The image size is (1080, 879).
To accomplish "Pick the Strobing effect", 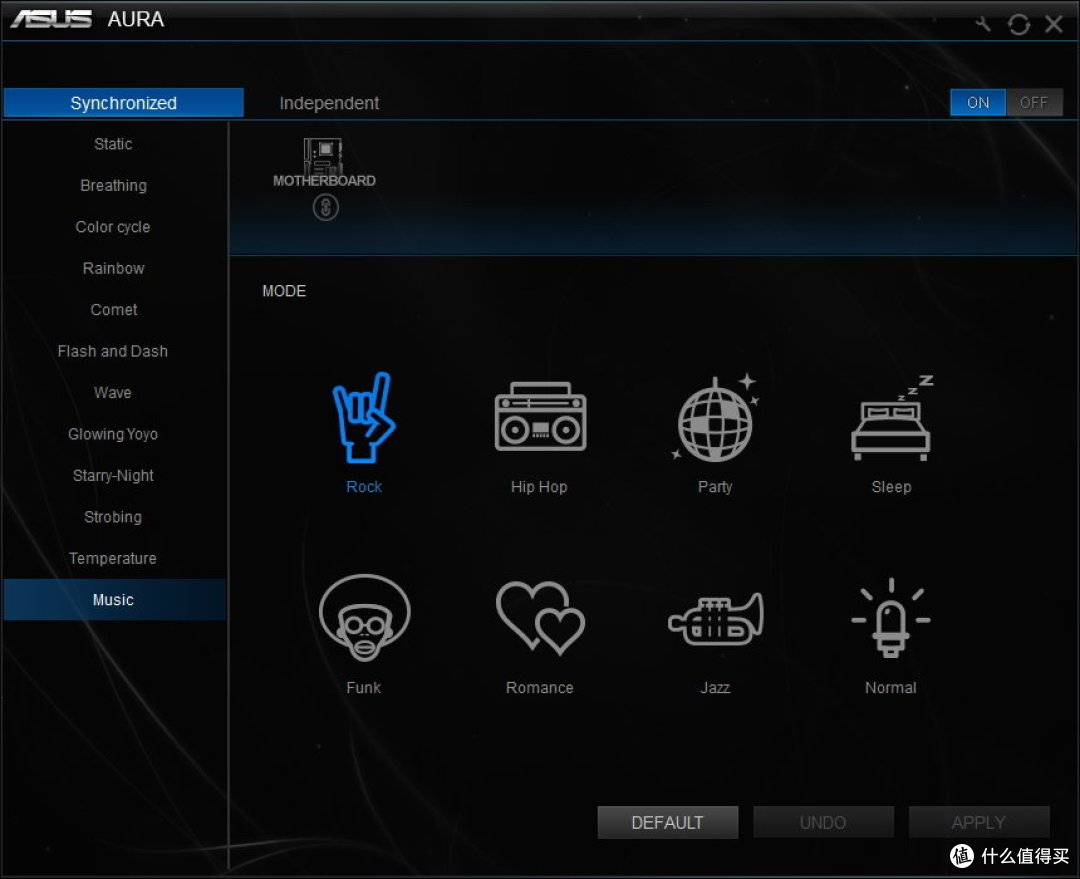I will (x=113, y=516).
